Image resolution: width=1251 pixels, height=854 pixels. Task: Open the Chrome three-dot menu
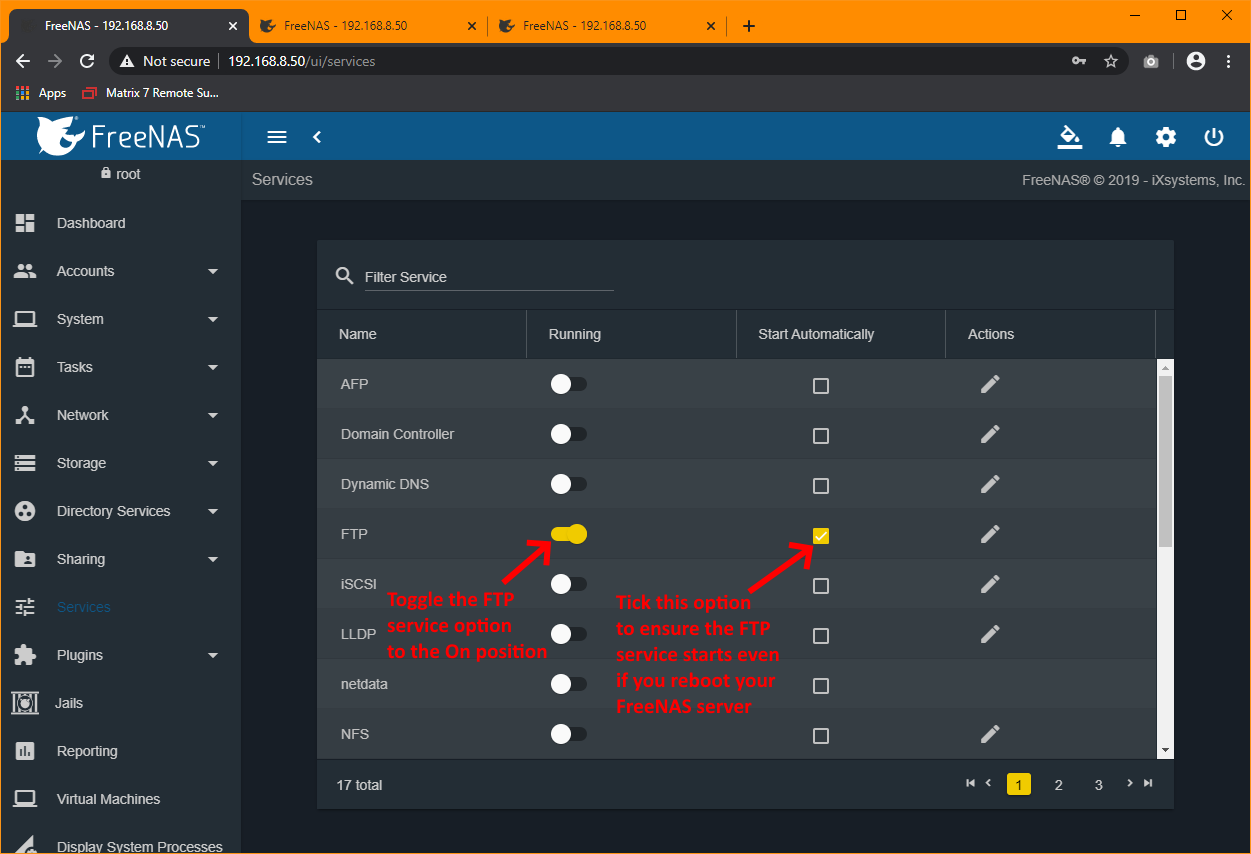[1228, 61]
